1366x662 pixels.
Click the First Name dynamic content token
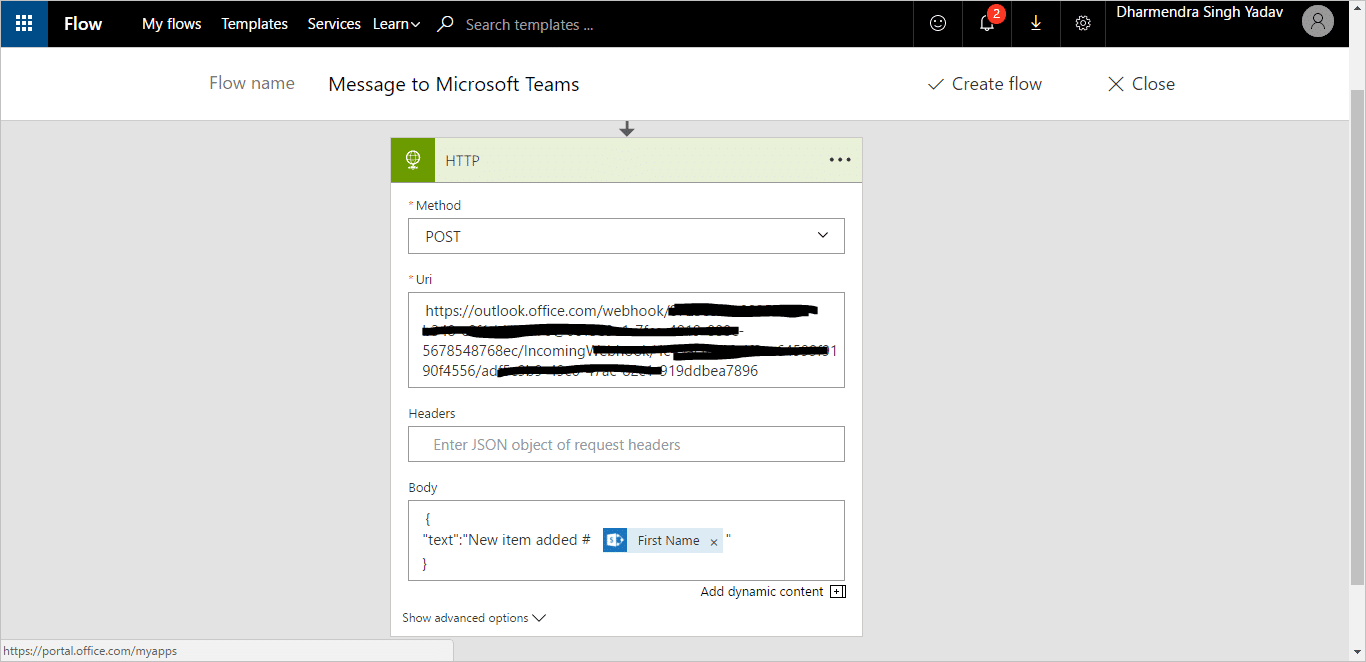(663, 540)
